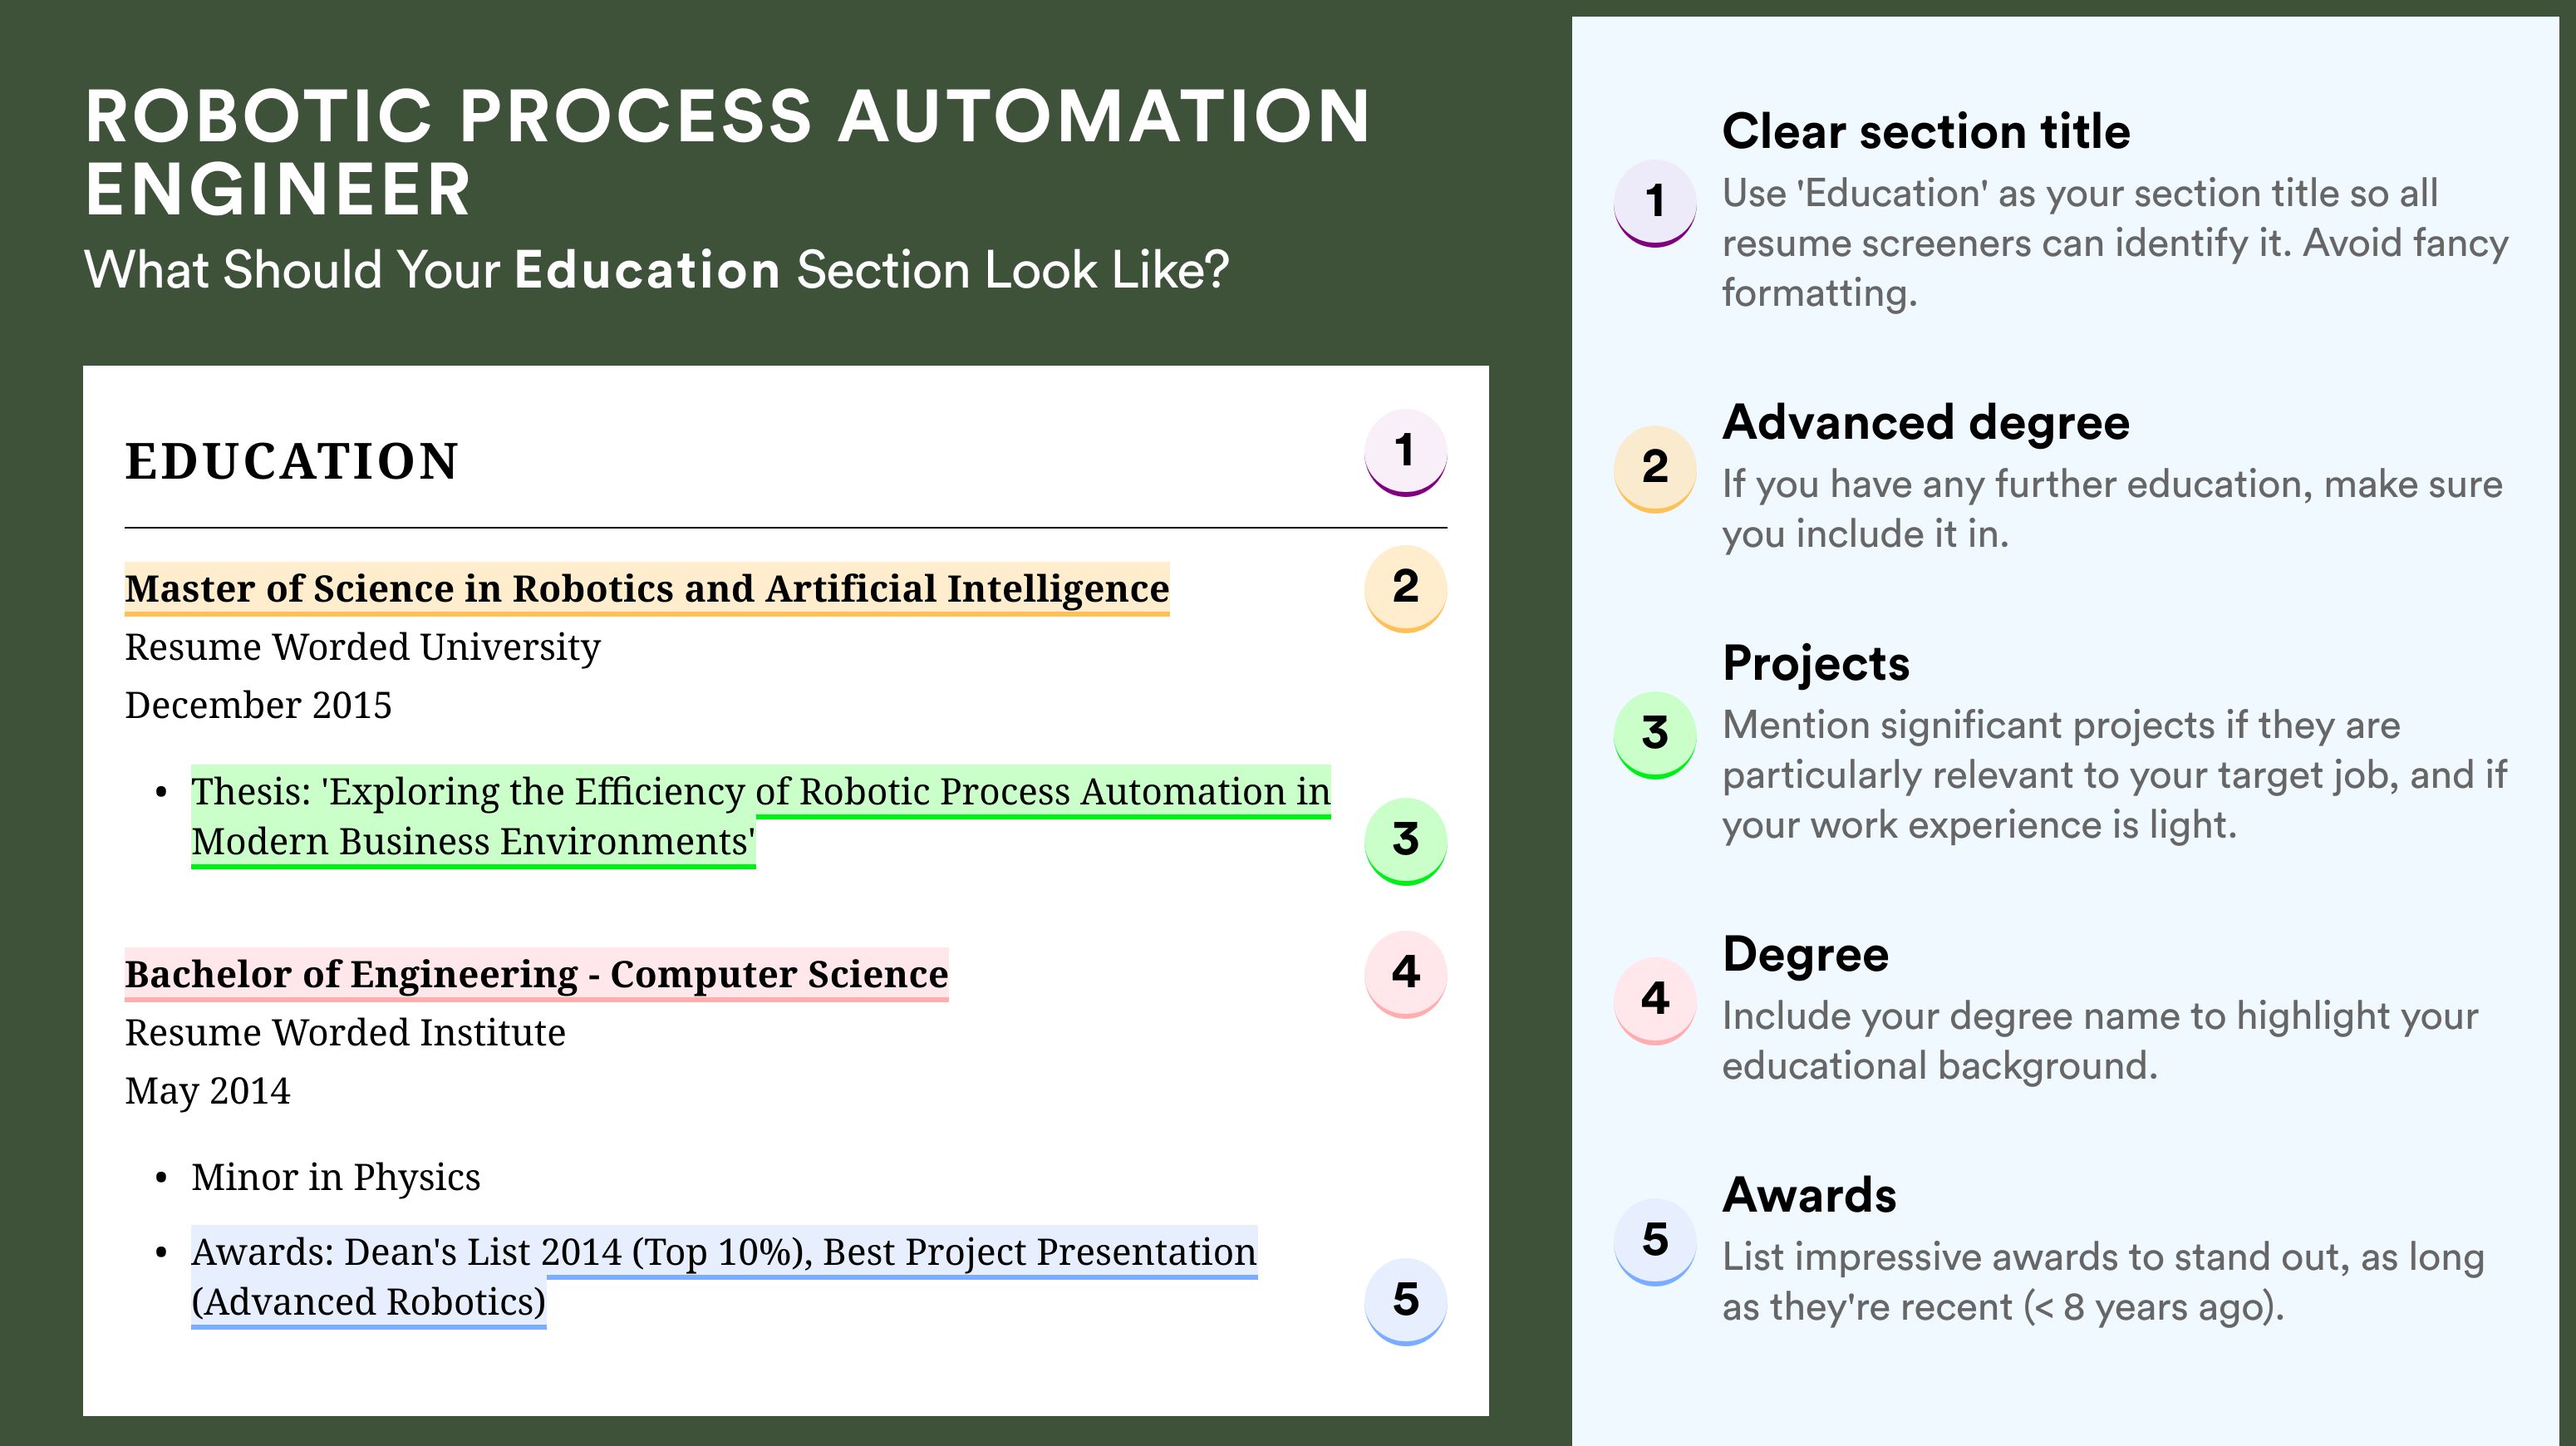The height and width of the screenshot is (1446, 2576).
Task: Click the EDUCATION section heading
Action: point(292,462)
